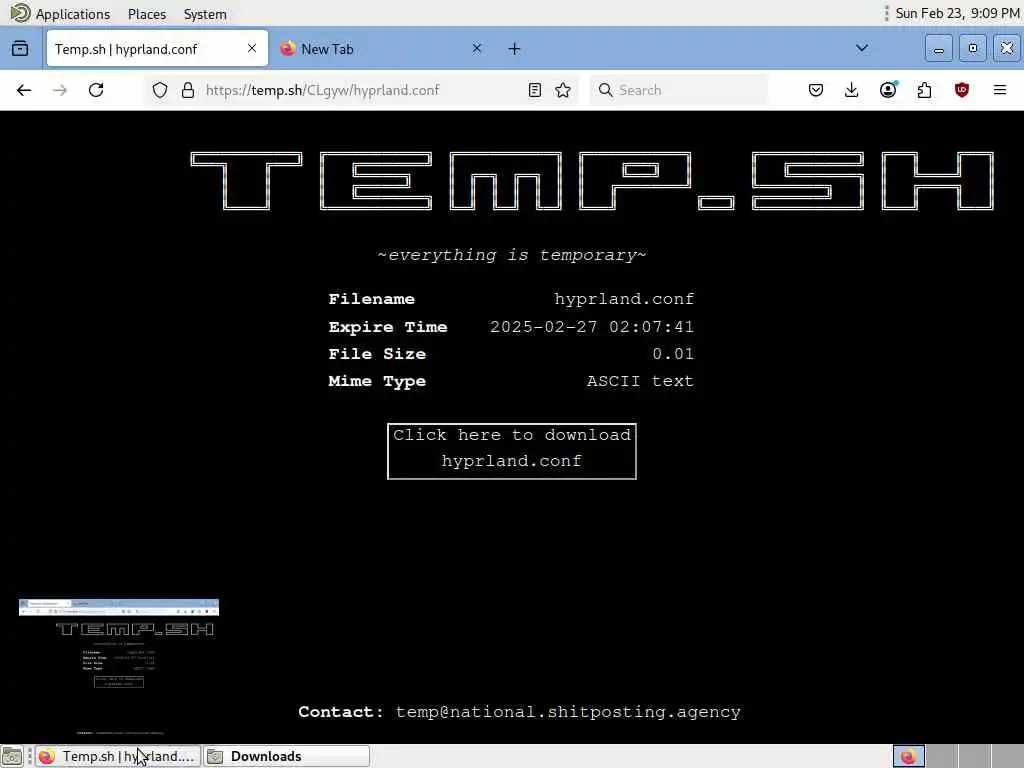Viewport: 1024px width, 768px height.
Task: Open Firefox account icon
Action: [x=888, y=90]
